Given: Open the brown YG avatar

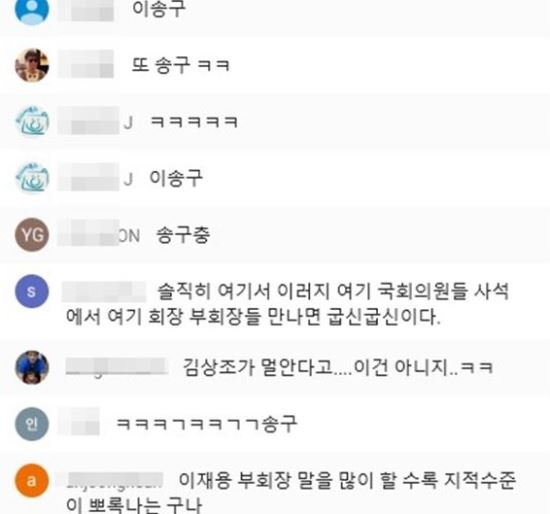Looking at the screenshot, I should [x=32, y=234].
